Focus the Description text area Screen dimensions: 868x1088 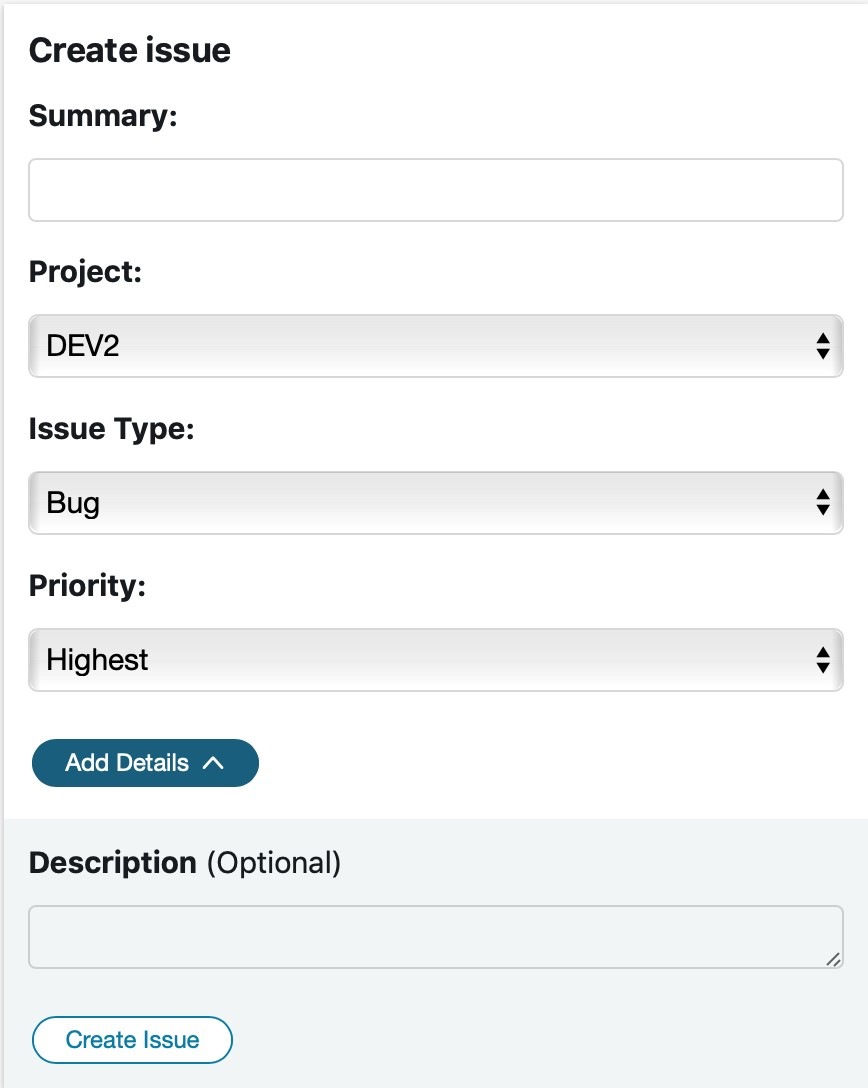point(435,937)
